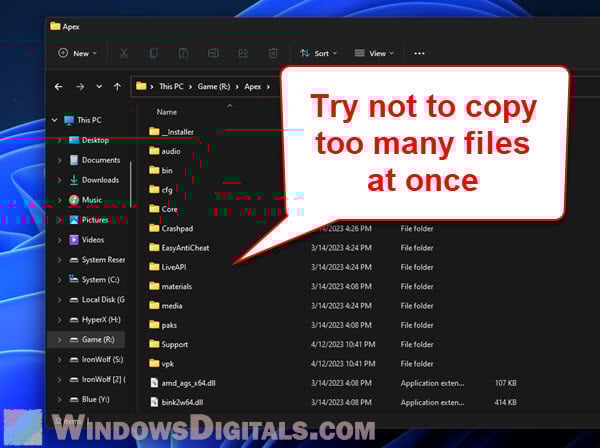Click the Rename icon in toolbar
Screen dimensions: 600x448
click(x=213, y=53)
